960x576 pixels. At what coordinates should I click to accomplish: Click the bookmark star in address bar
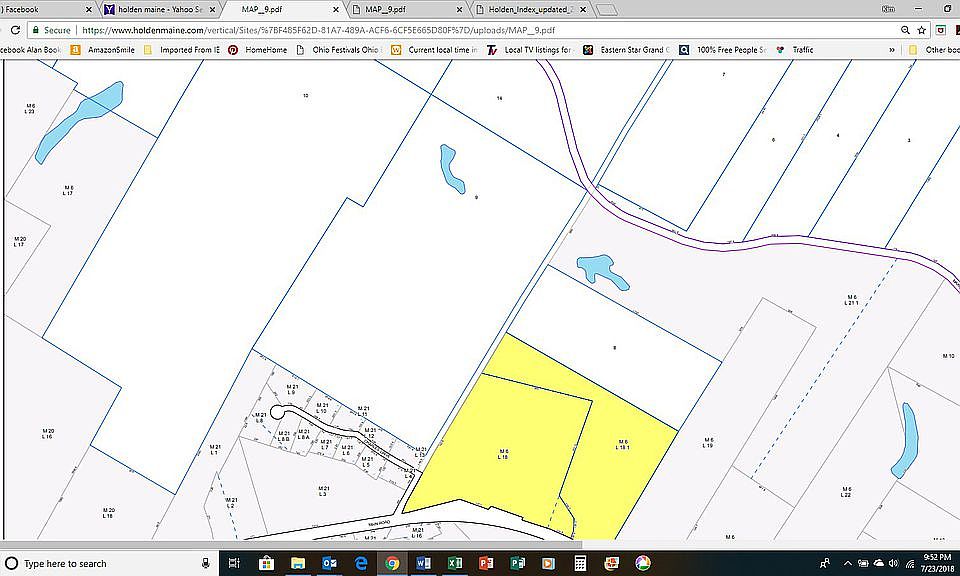pos(922,30)
